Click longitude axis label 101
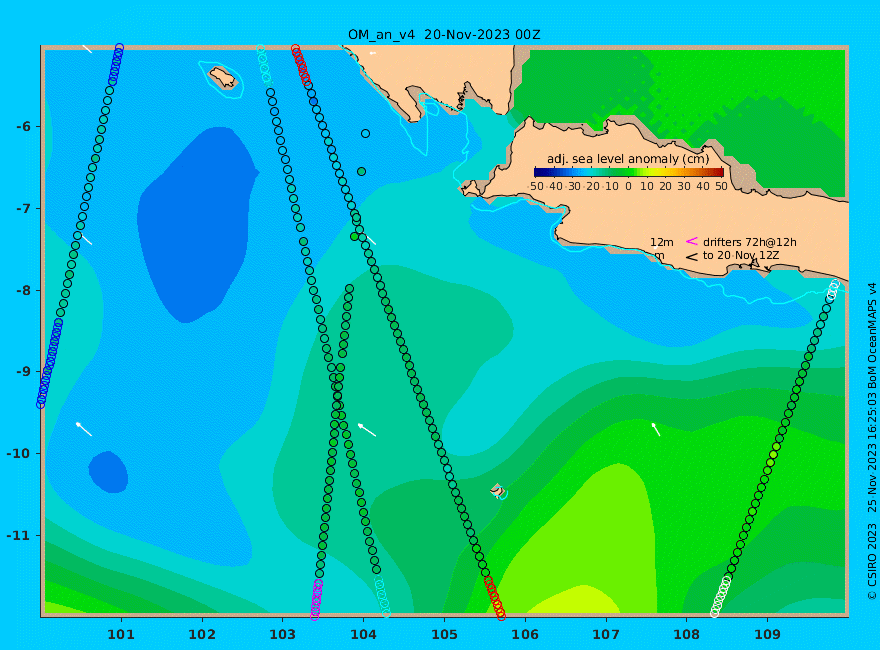 pos(121,634)
